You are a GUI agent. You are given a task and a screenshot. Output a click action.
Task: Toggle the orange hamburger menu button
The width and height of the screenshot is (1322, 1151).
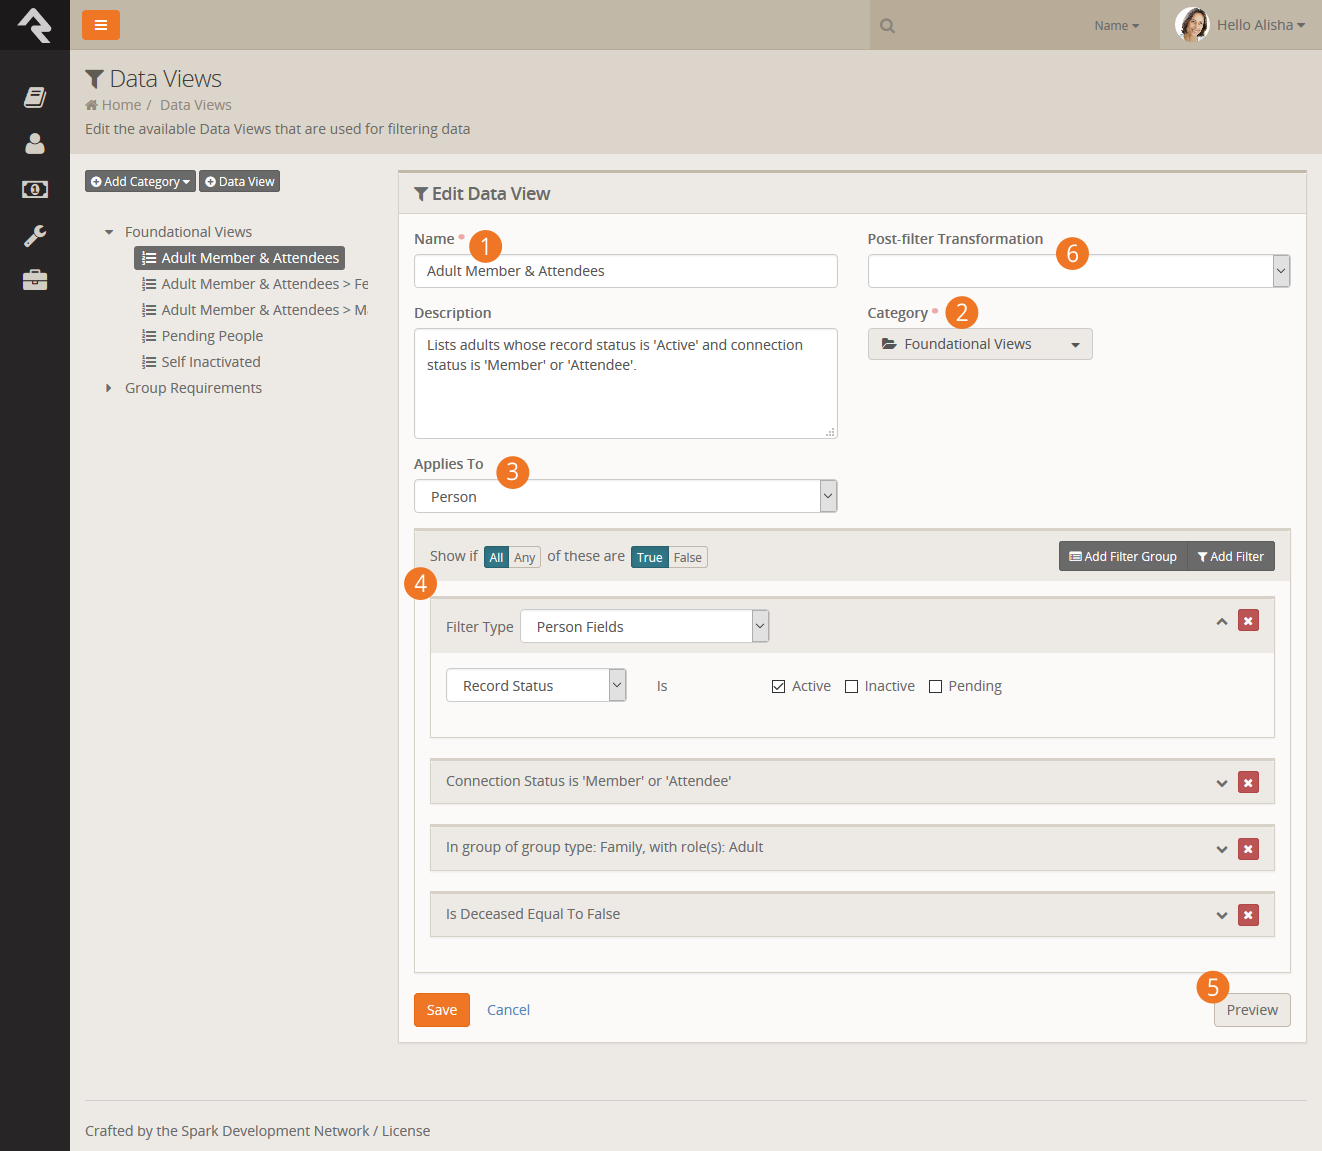pos(101,25)
